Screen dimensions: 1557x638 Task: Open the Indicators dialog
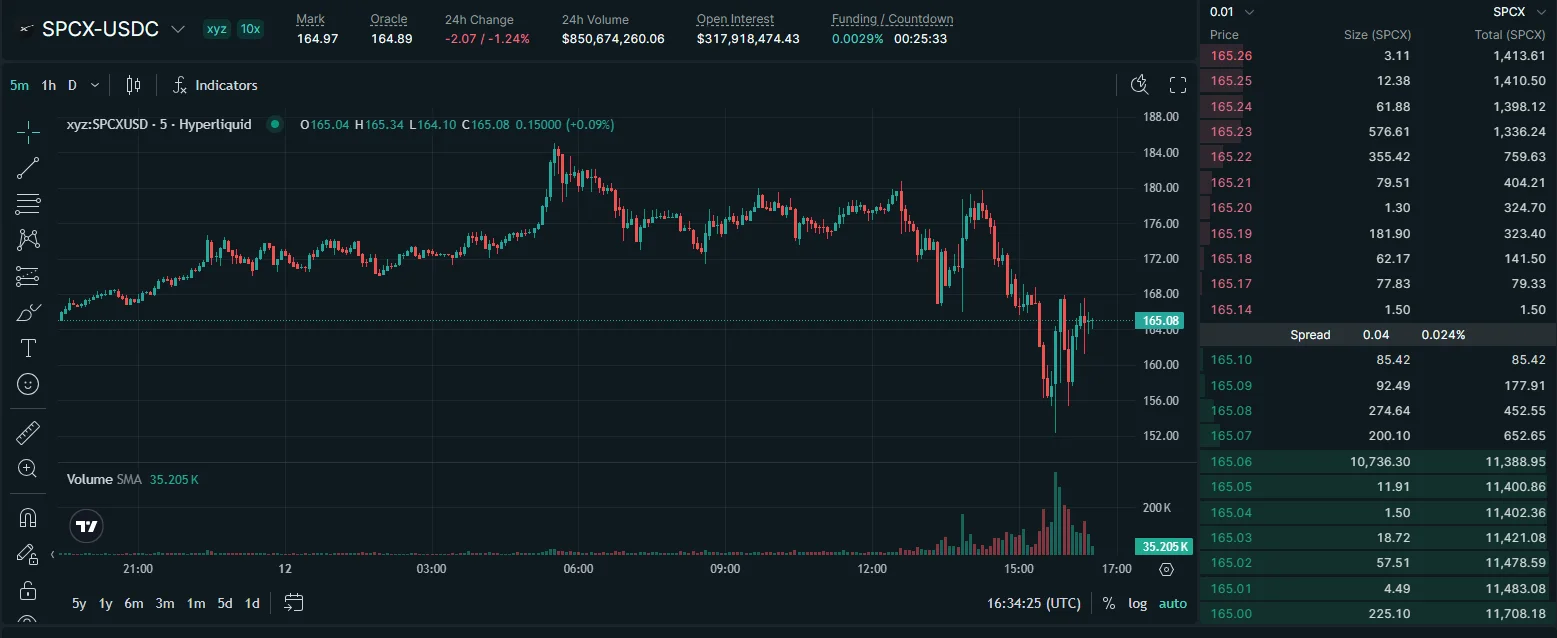[x=215, y=85]
